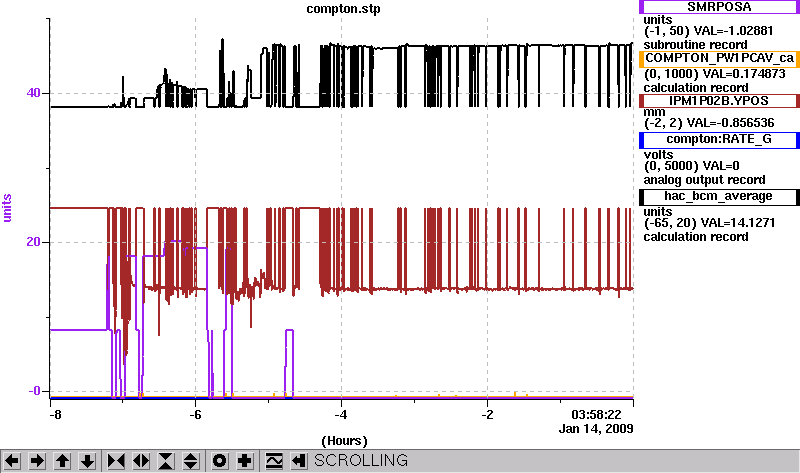Click the (Hours) x-axis label
The height and width of the screenshot is (473, 800).
[x=344, y=440]
